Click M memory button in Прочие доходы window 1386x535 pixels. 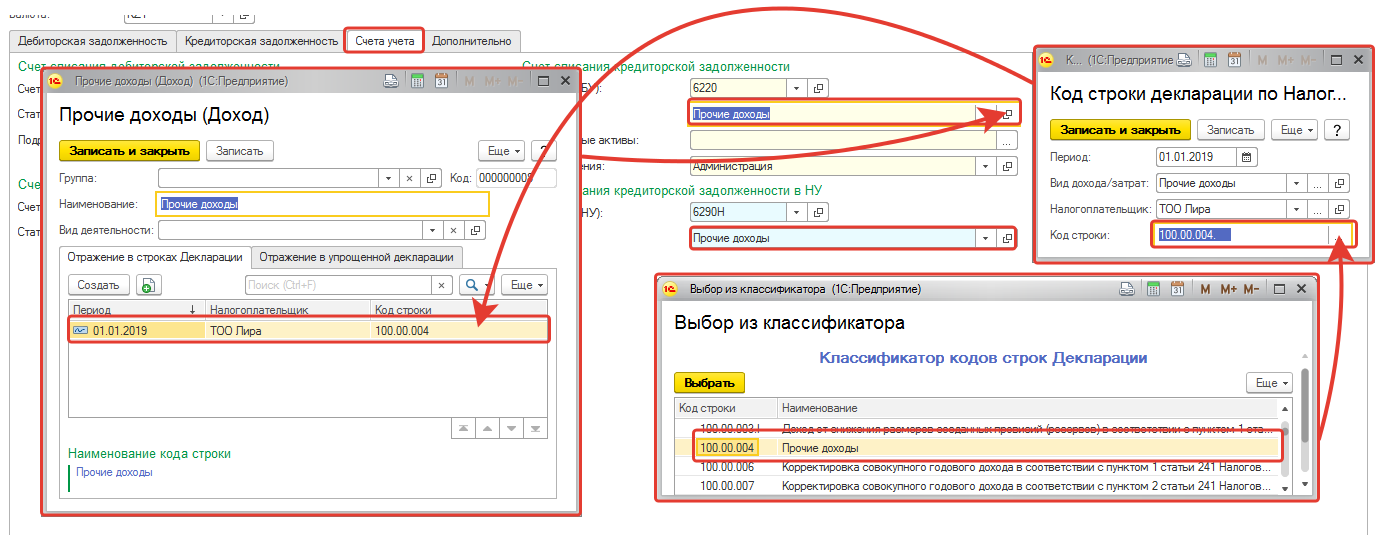coord(469,81)
